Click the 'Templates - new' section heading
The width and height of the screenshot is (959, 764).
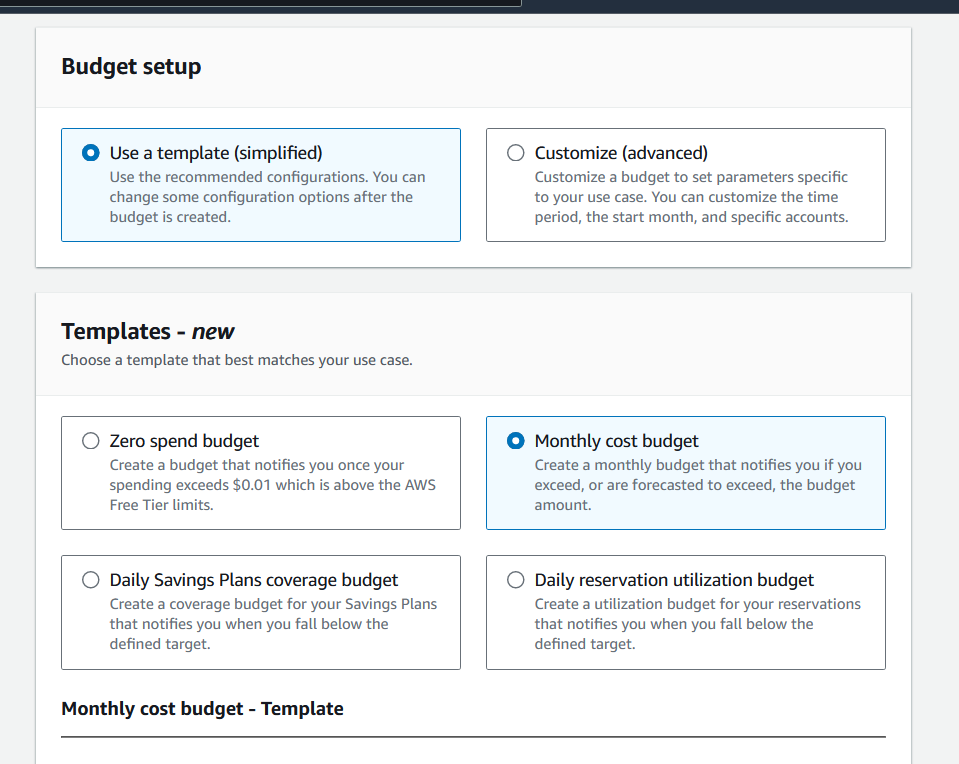(147, 332)
